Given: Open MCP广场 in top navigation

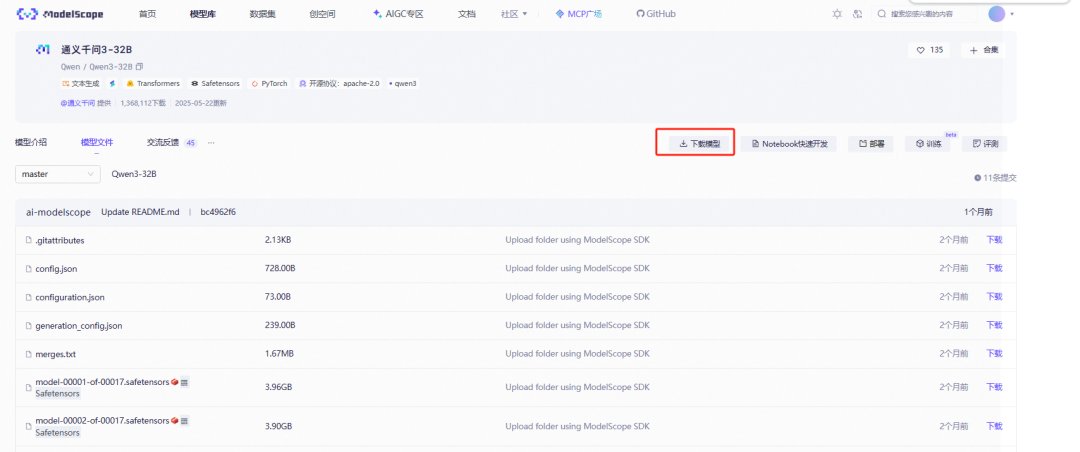Looking at the screenshot, I should pos(579,14).
